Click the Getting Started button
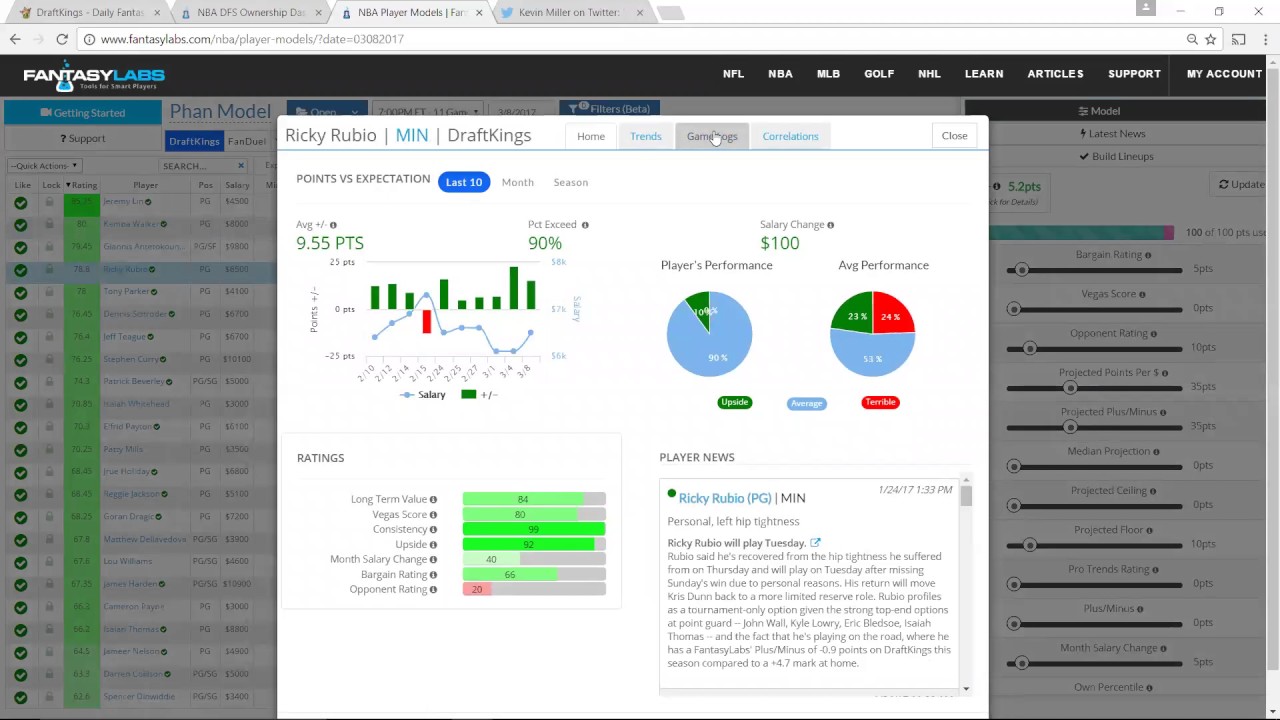1280x720 pixels. tap(82, 113)
